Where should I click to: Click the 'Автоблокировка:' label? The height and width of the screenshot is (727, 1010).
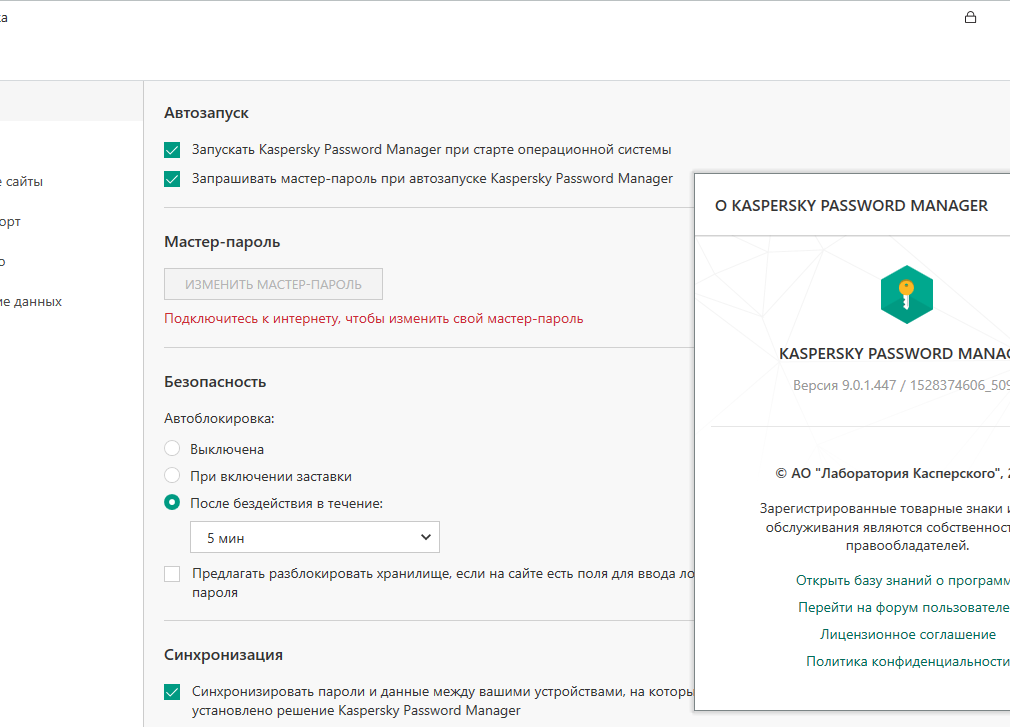(x=219, y=419)
